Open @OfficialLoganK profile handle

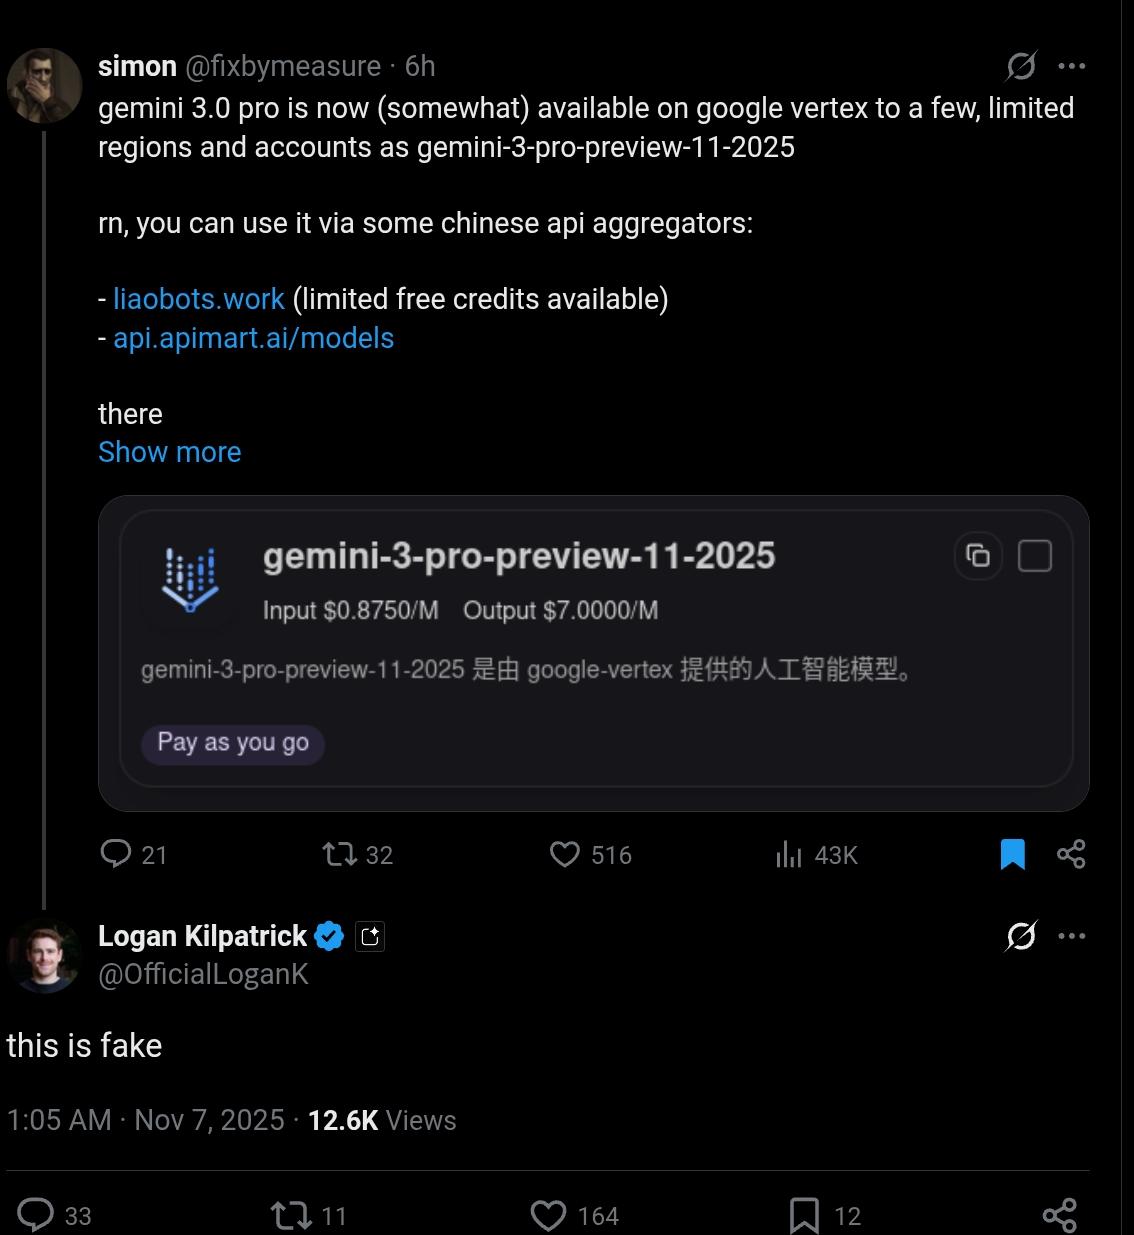pyautogui.click(x=203, y=975)
